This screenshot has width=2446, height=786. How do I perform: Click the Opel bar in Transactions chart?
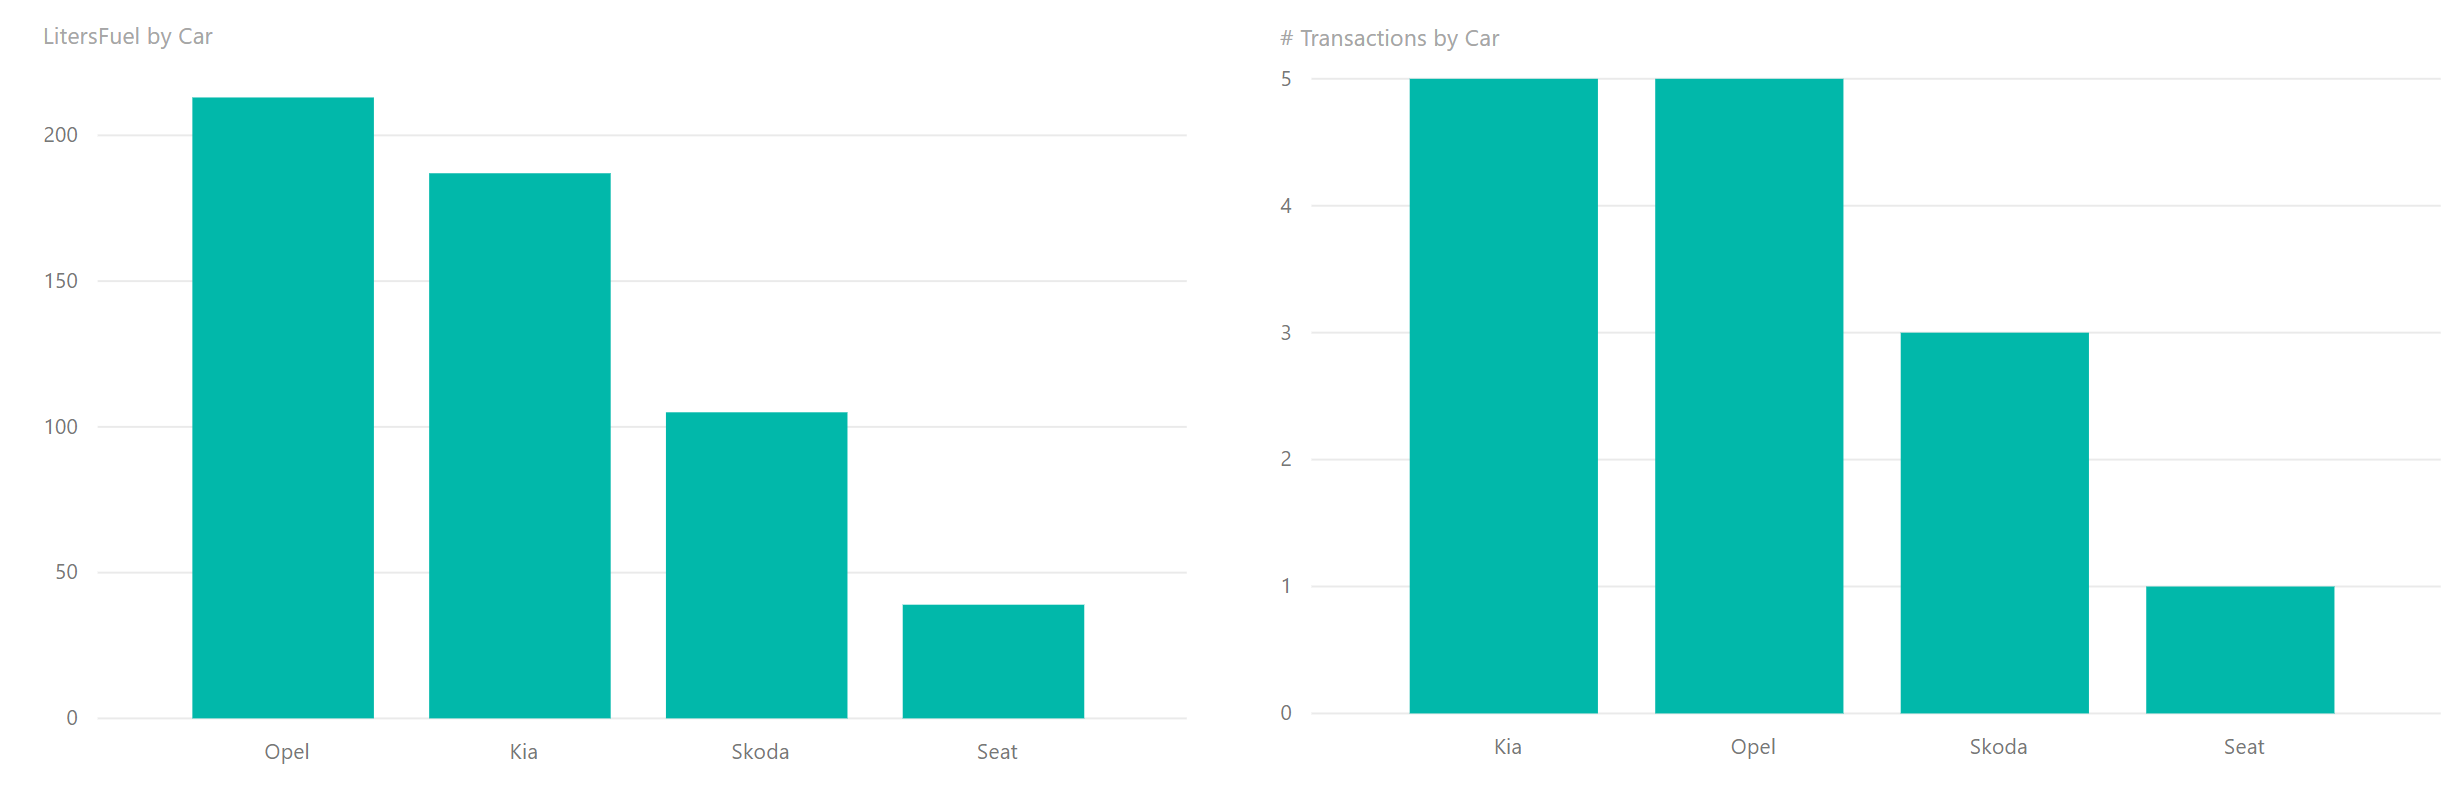[x=1748, y=395]
